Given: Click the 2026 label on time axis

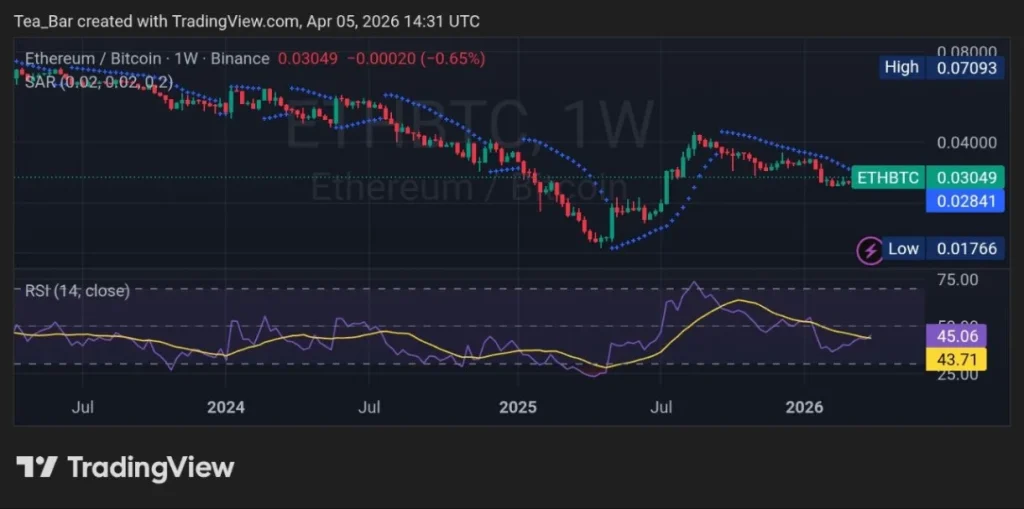Looking at the screenshot, I should pyautogui.click(x=805, y=408).
